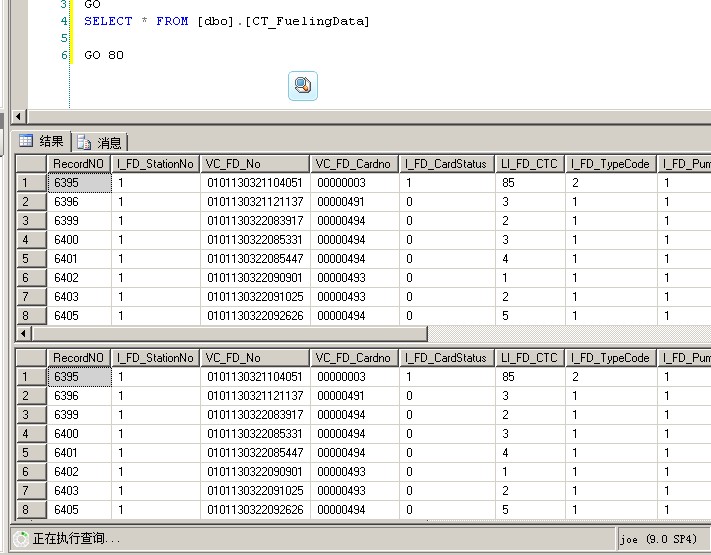The width and height of the screenshot is (711, 555).
Task: Click the 结果 tab grid icon
Action: 26,141
